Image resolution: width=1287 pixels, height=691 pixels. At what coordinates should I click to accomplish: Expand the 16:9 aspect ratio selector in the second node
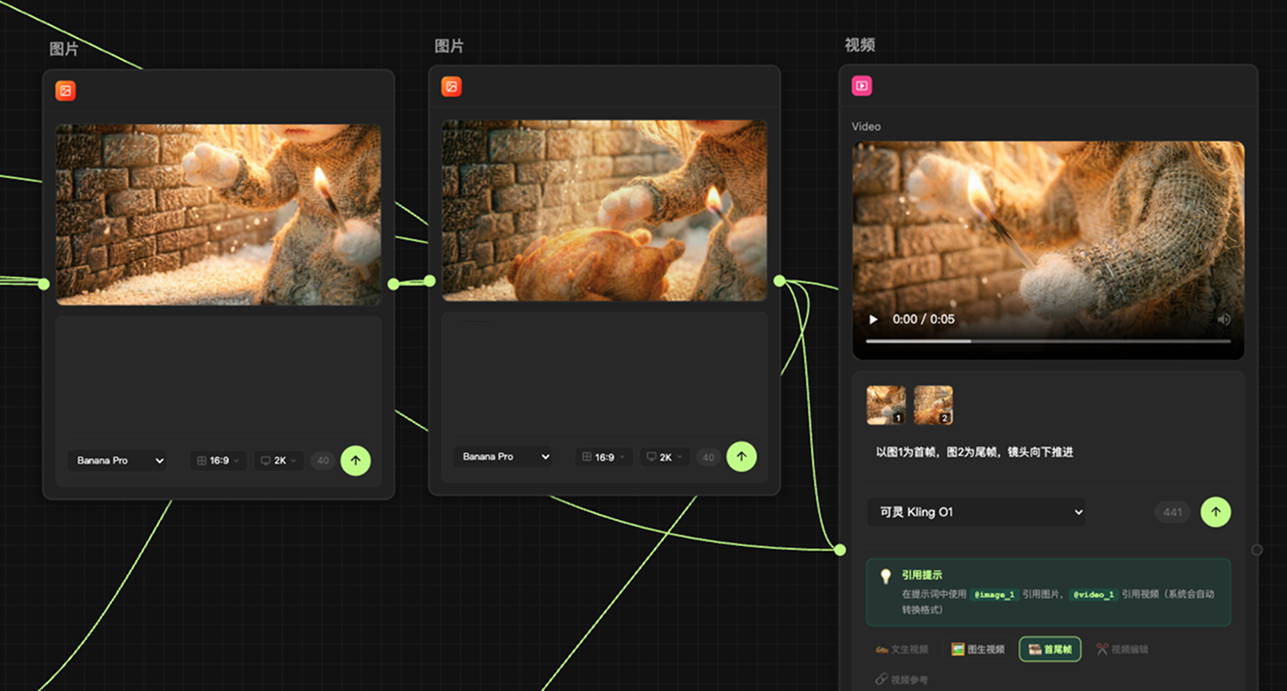point(604,457)
